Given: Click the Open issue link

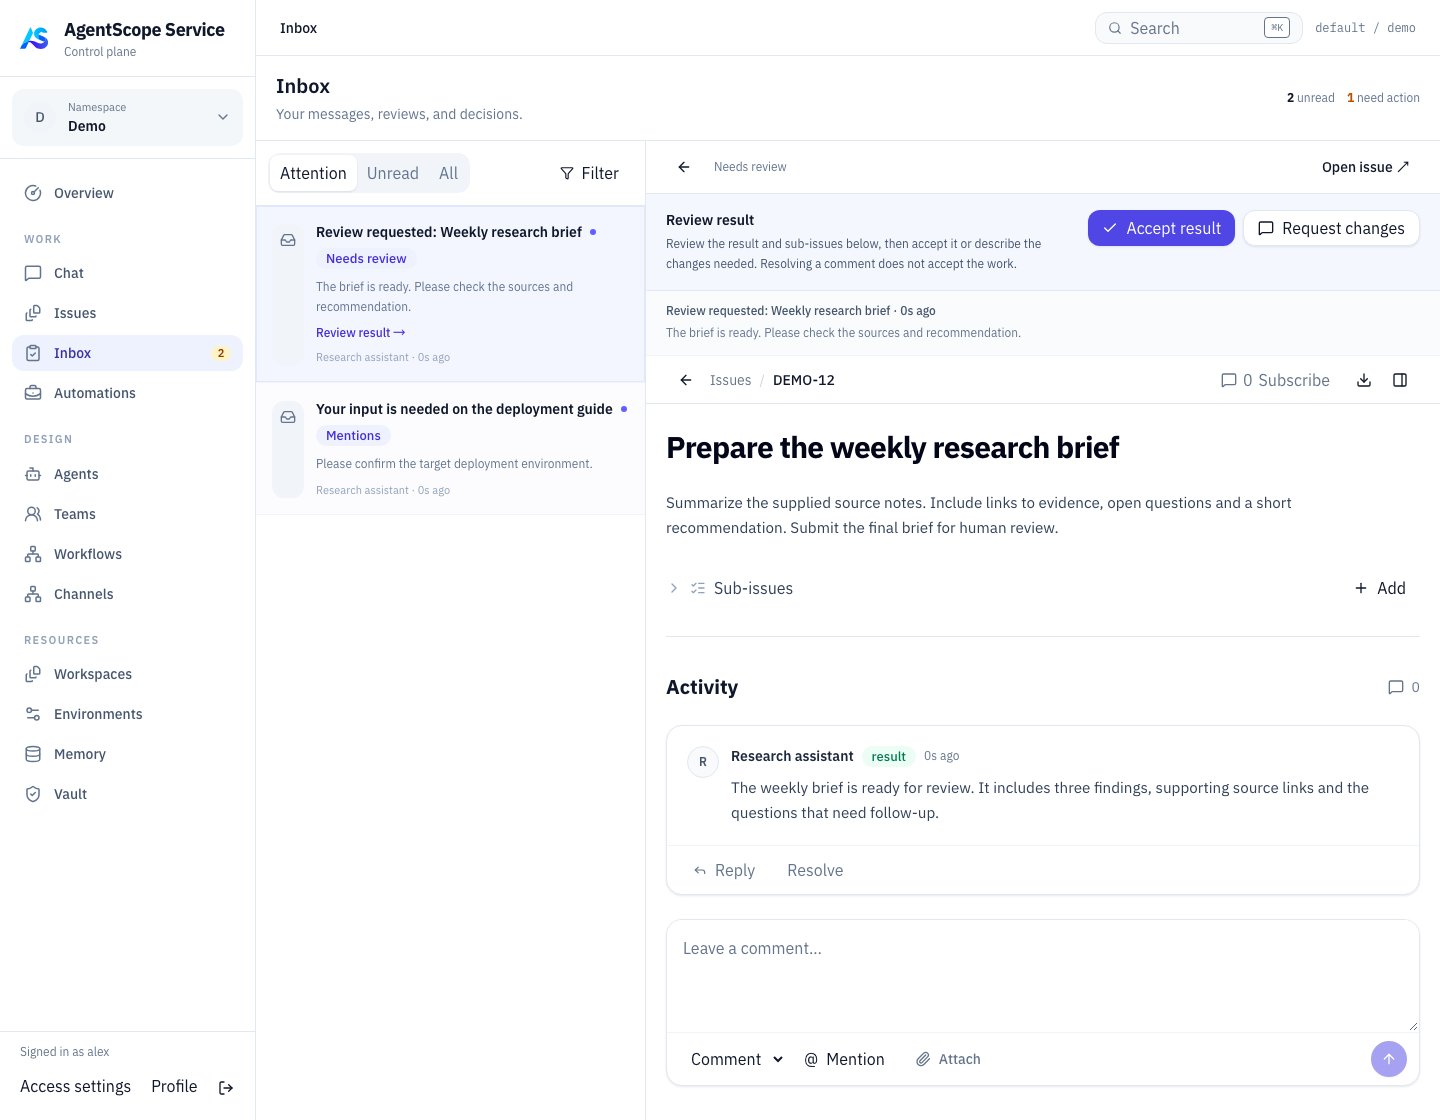Looking at the screenshot, I should [1366, 167].
